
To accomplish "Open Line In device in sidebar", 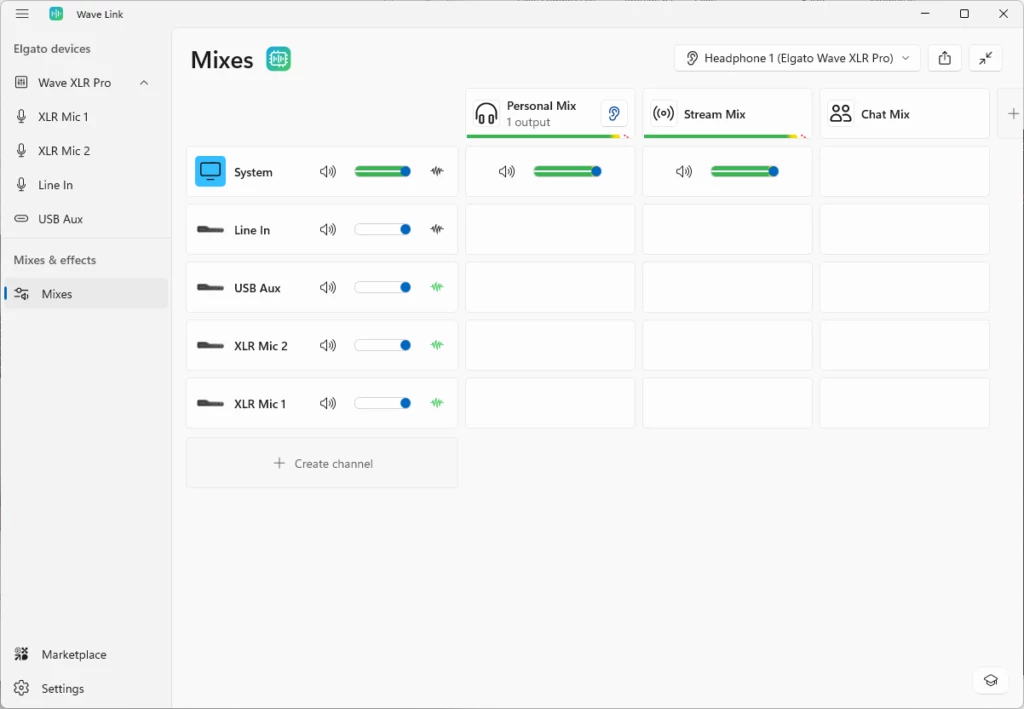I will pos(55,185).
